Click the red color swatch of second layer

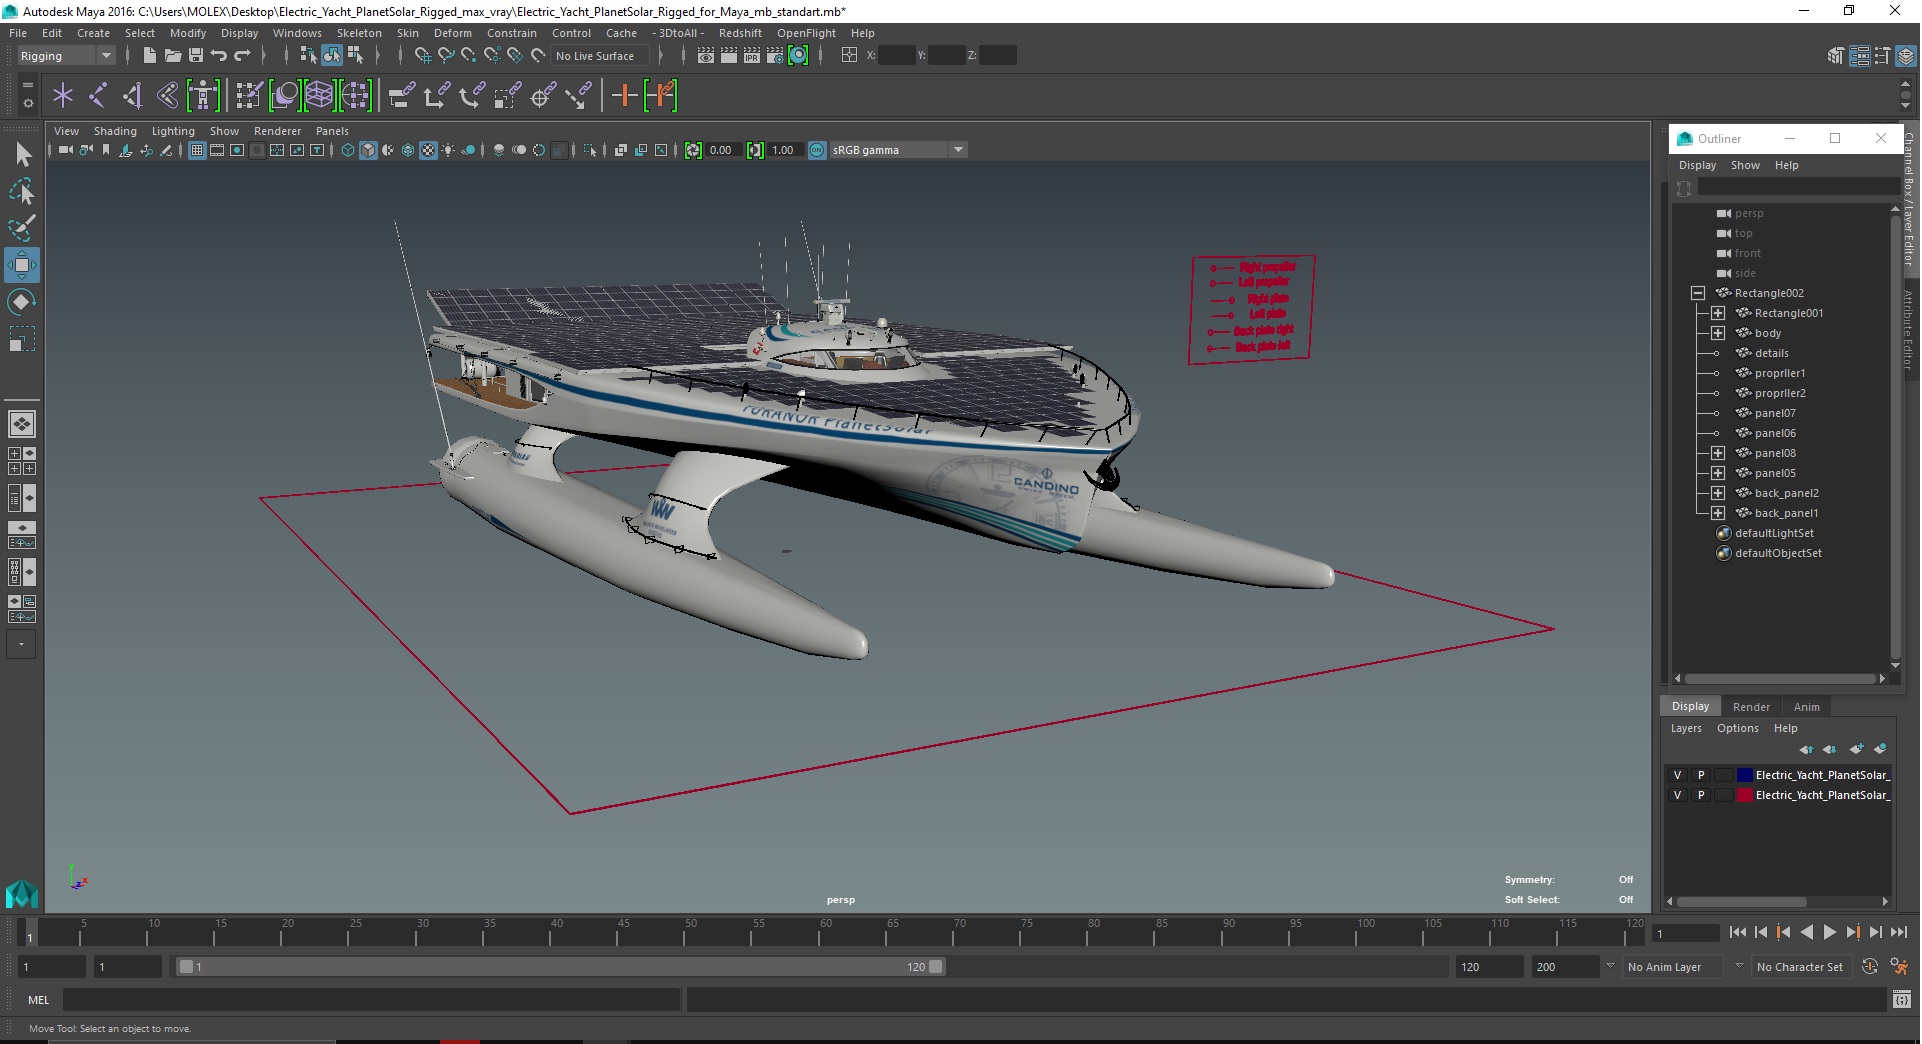click(1745, 795)
